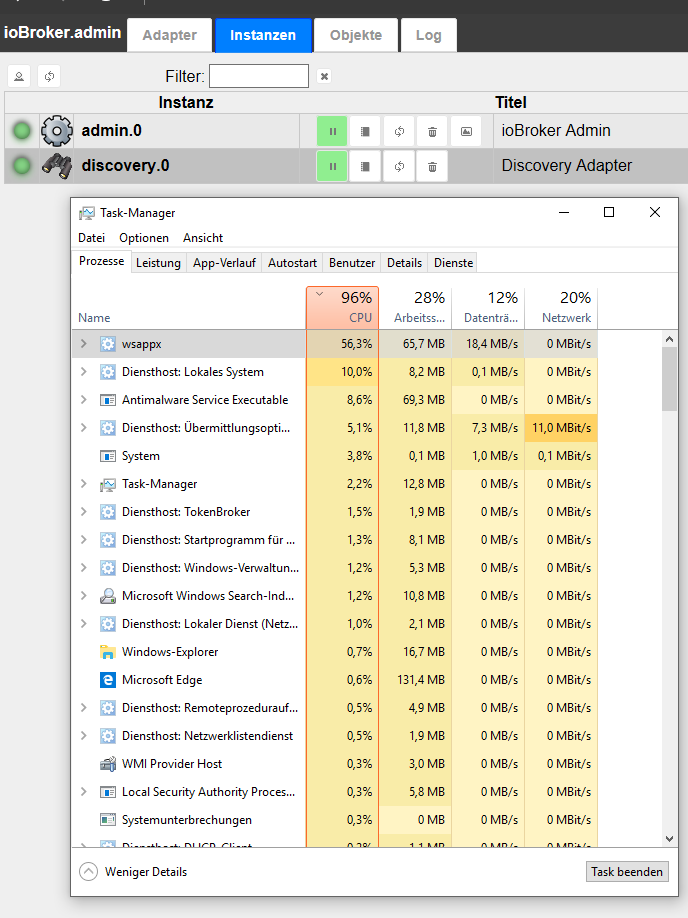This screenshot has height=918, width=688.
Task: Click the WMI Provider Host icon
Action: click(108, 764)
